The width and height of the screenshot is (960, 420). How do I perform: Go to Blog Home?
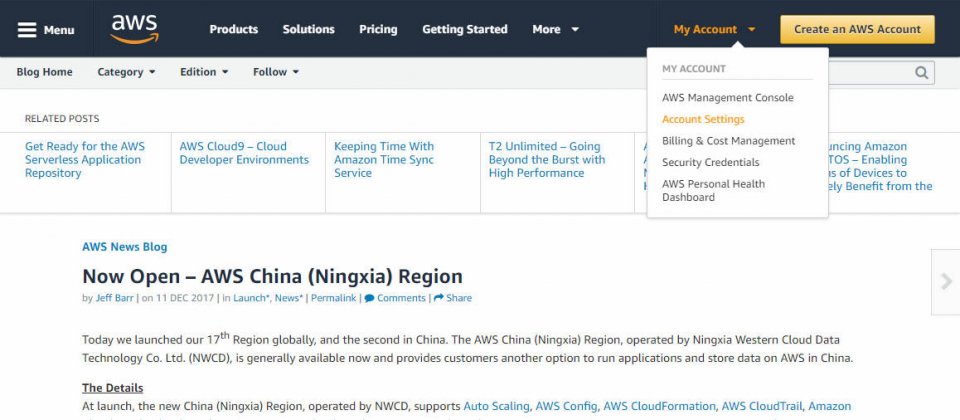44,72
